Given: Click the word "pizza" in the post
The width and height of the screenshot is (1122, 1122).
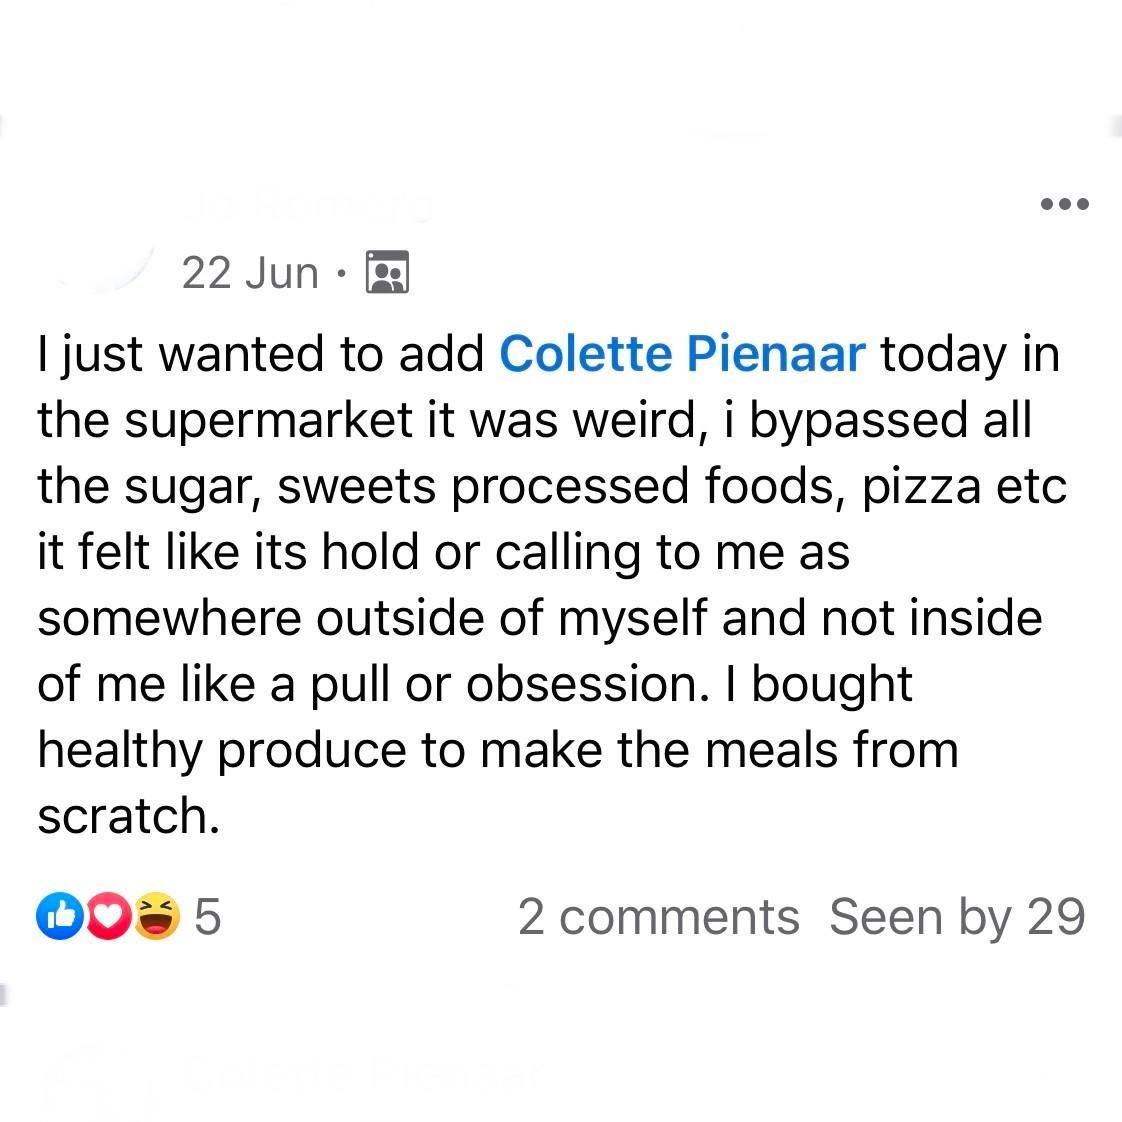Looking at the screenshot, I should 922,487.
